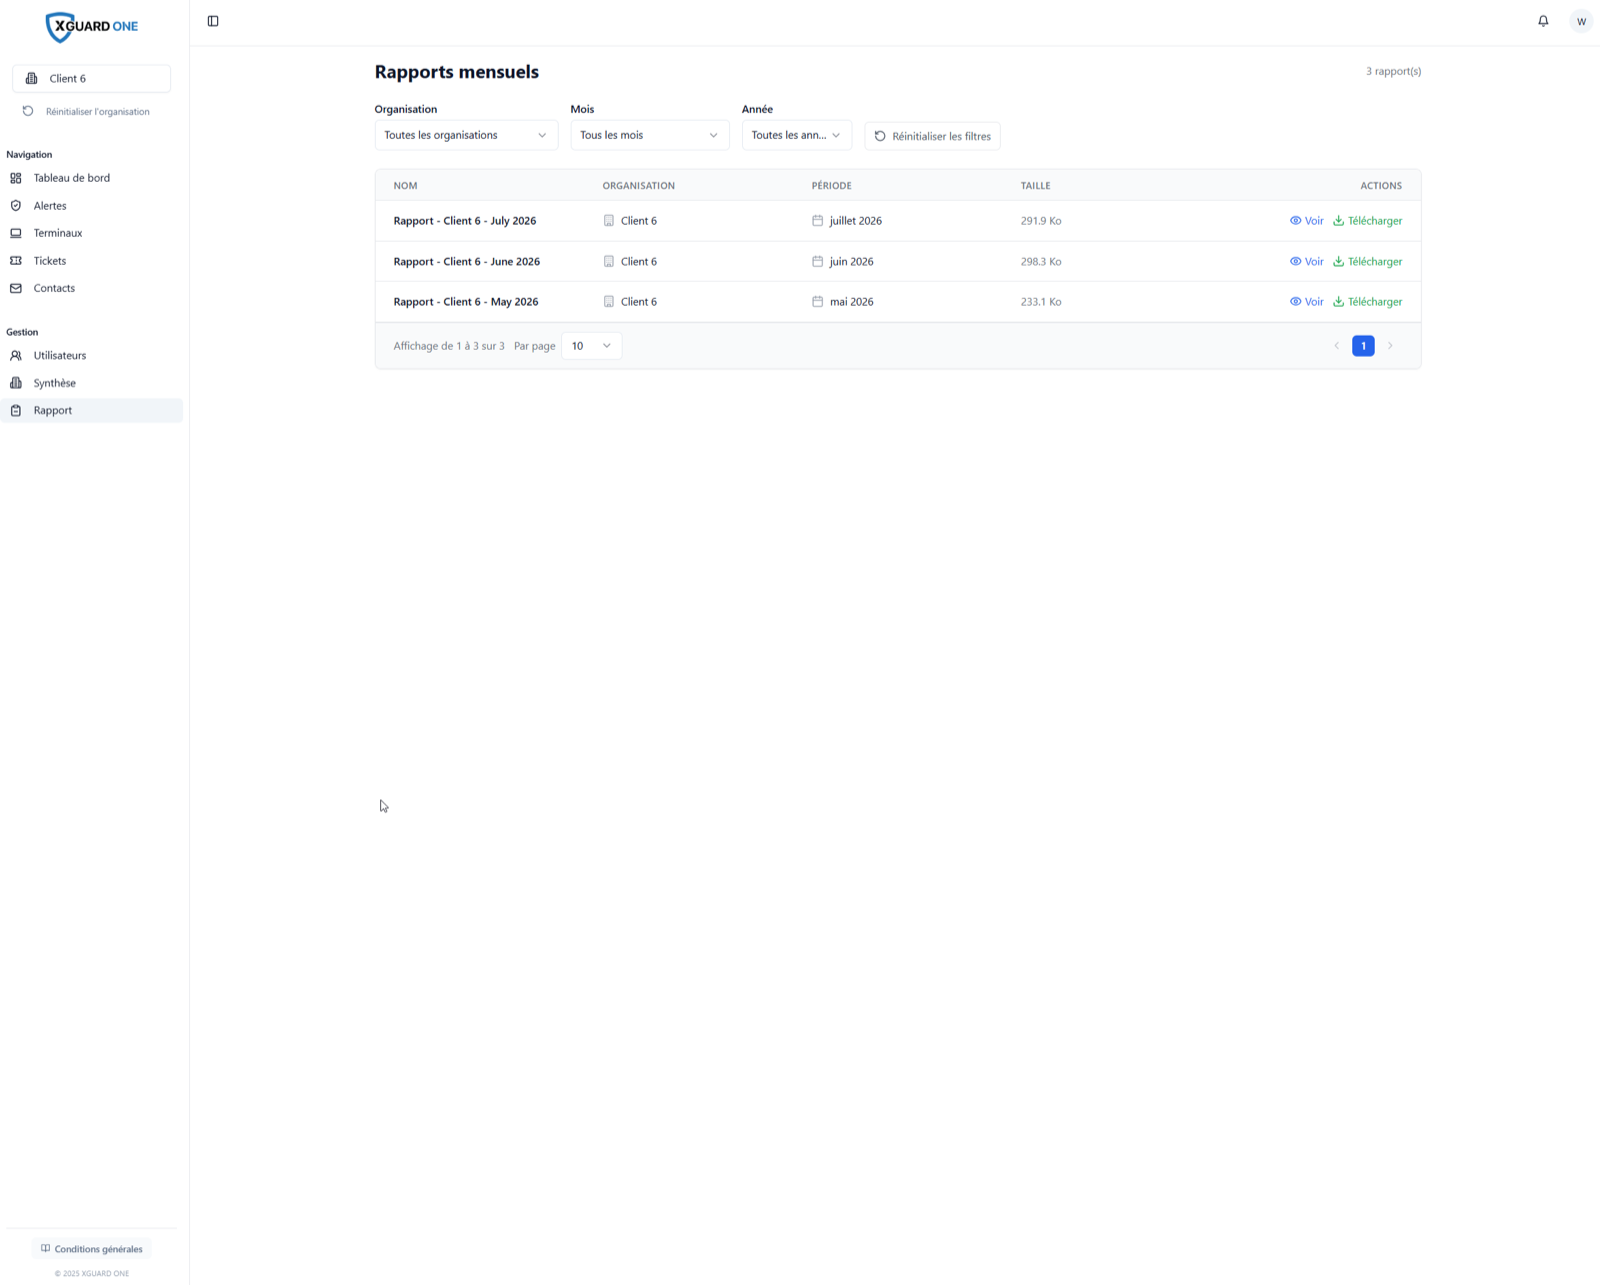Select Rapport - Client 6 - May 2026 name
Image resolution: width=1600 pixels, height=1285 pixels.
pos(466,302)
